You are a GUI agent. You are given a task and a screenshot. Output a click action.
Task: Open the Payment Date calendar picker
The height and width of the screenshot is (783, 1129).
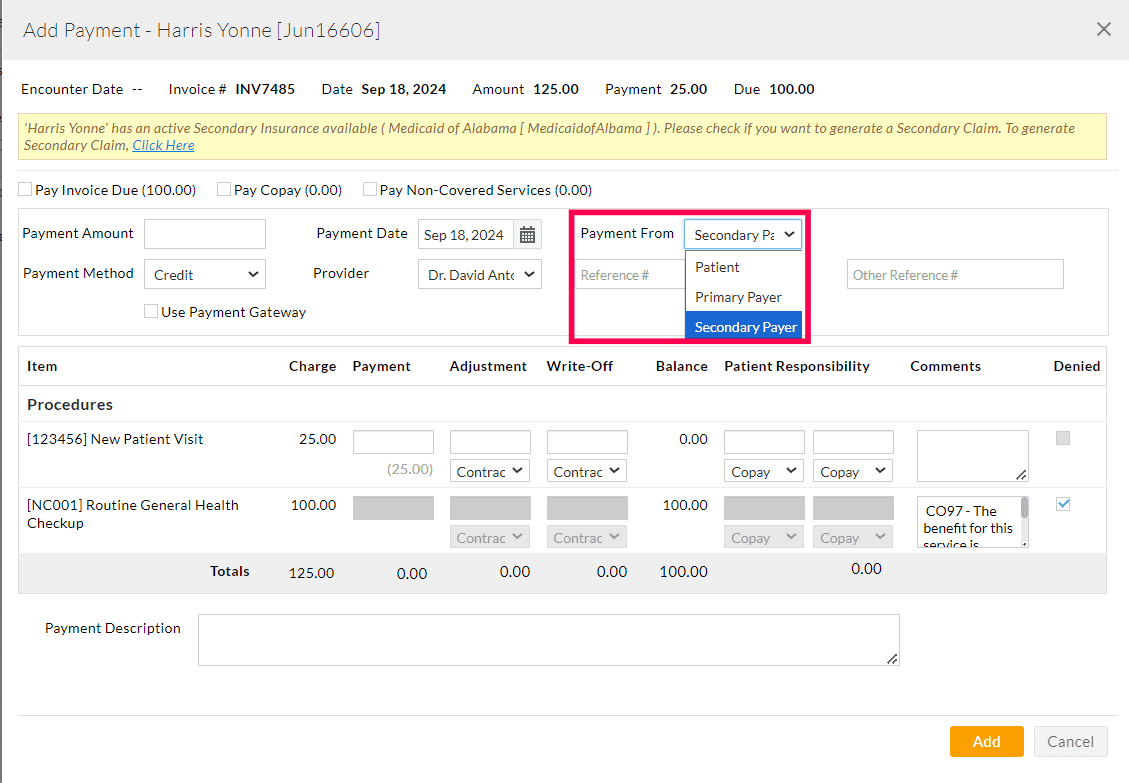tap(527, 235)
